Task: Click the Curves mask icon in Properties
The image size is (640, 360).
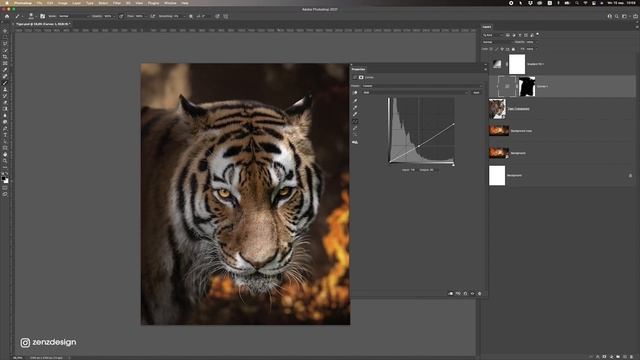Action: coord(361,77)
